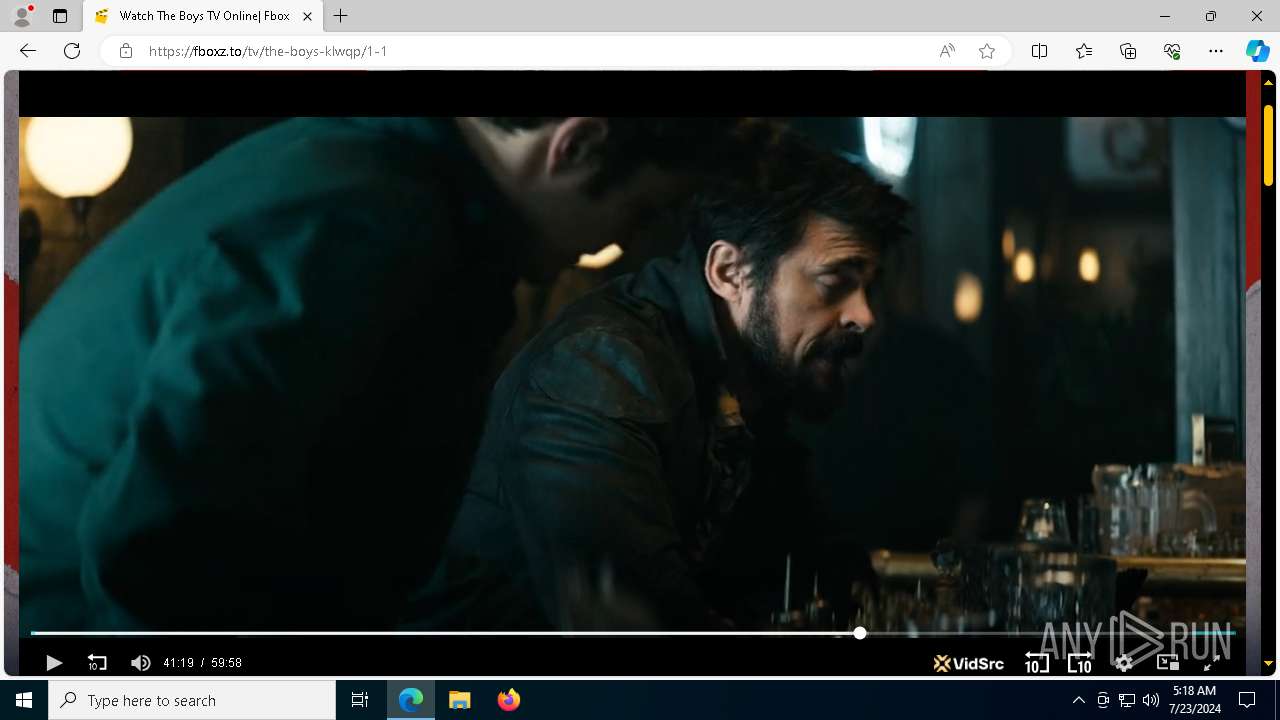Open the taskbar clock and calendar
The height and width of the screenshot is (720, 1280).
tap(1194, 700)
